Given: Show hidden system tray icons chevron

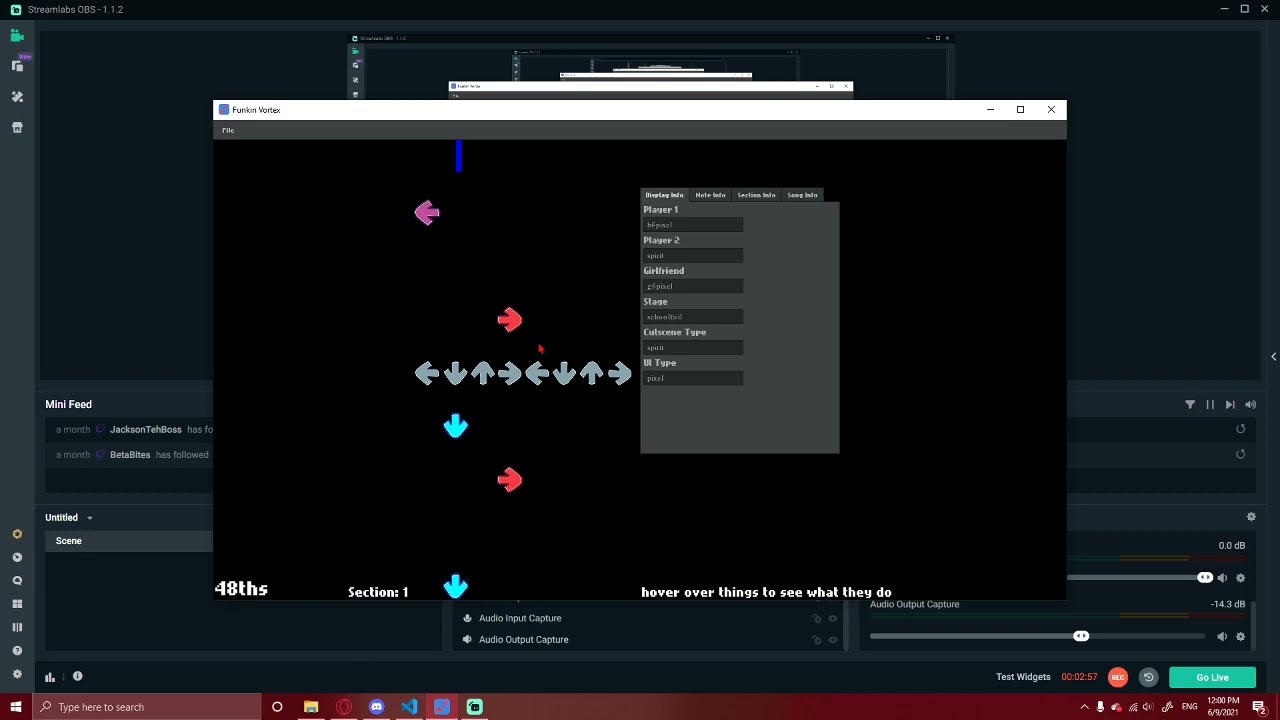Looking at the screenshot, I should point(1084,707).
